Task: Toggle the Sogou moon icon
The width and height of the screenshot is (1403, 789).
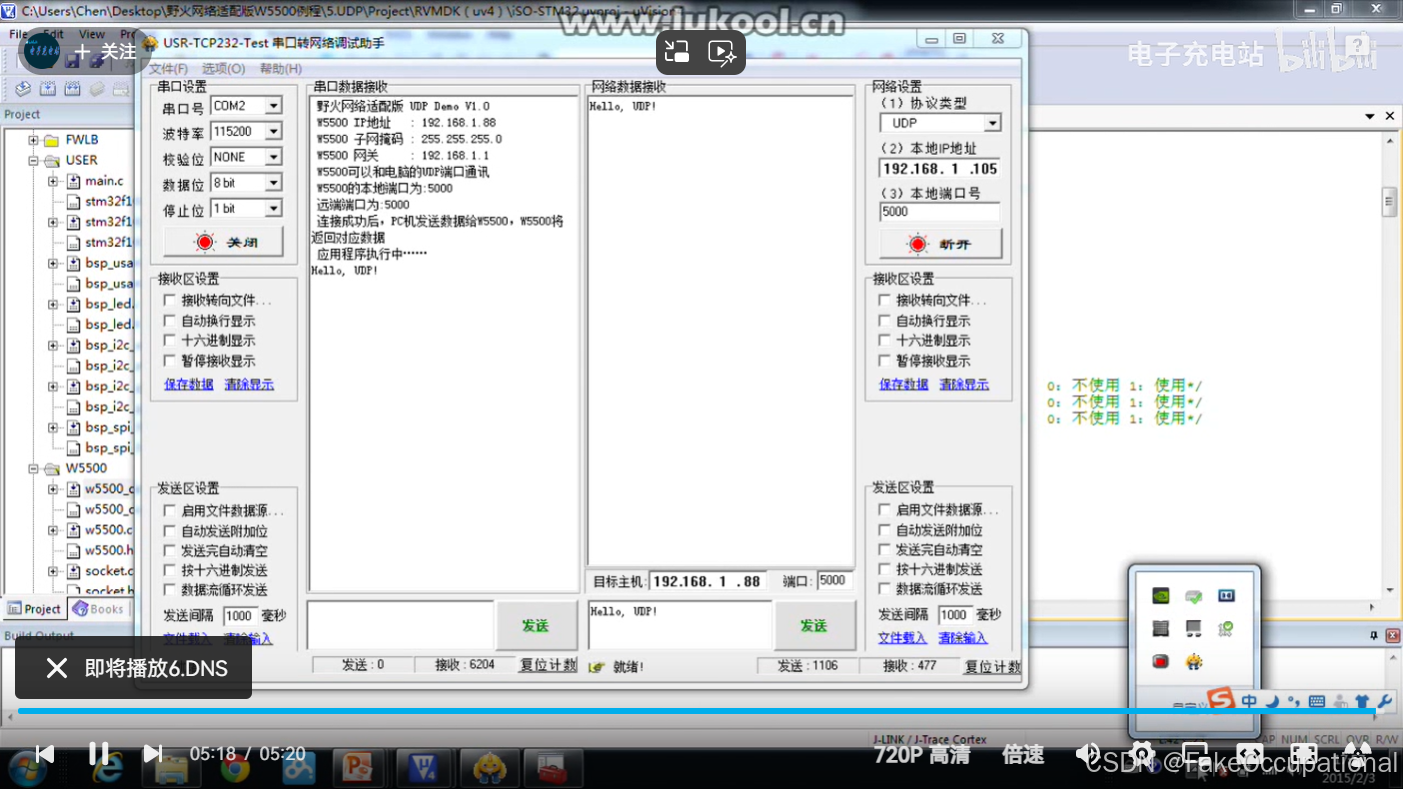Action: pyautogui.click(x=1272, y=702)
